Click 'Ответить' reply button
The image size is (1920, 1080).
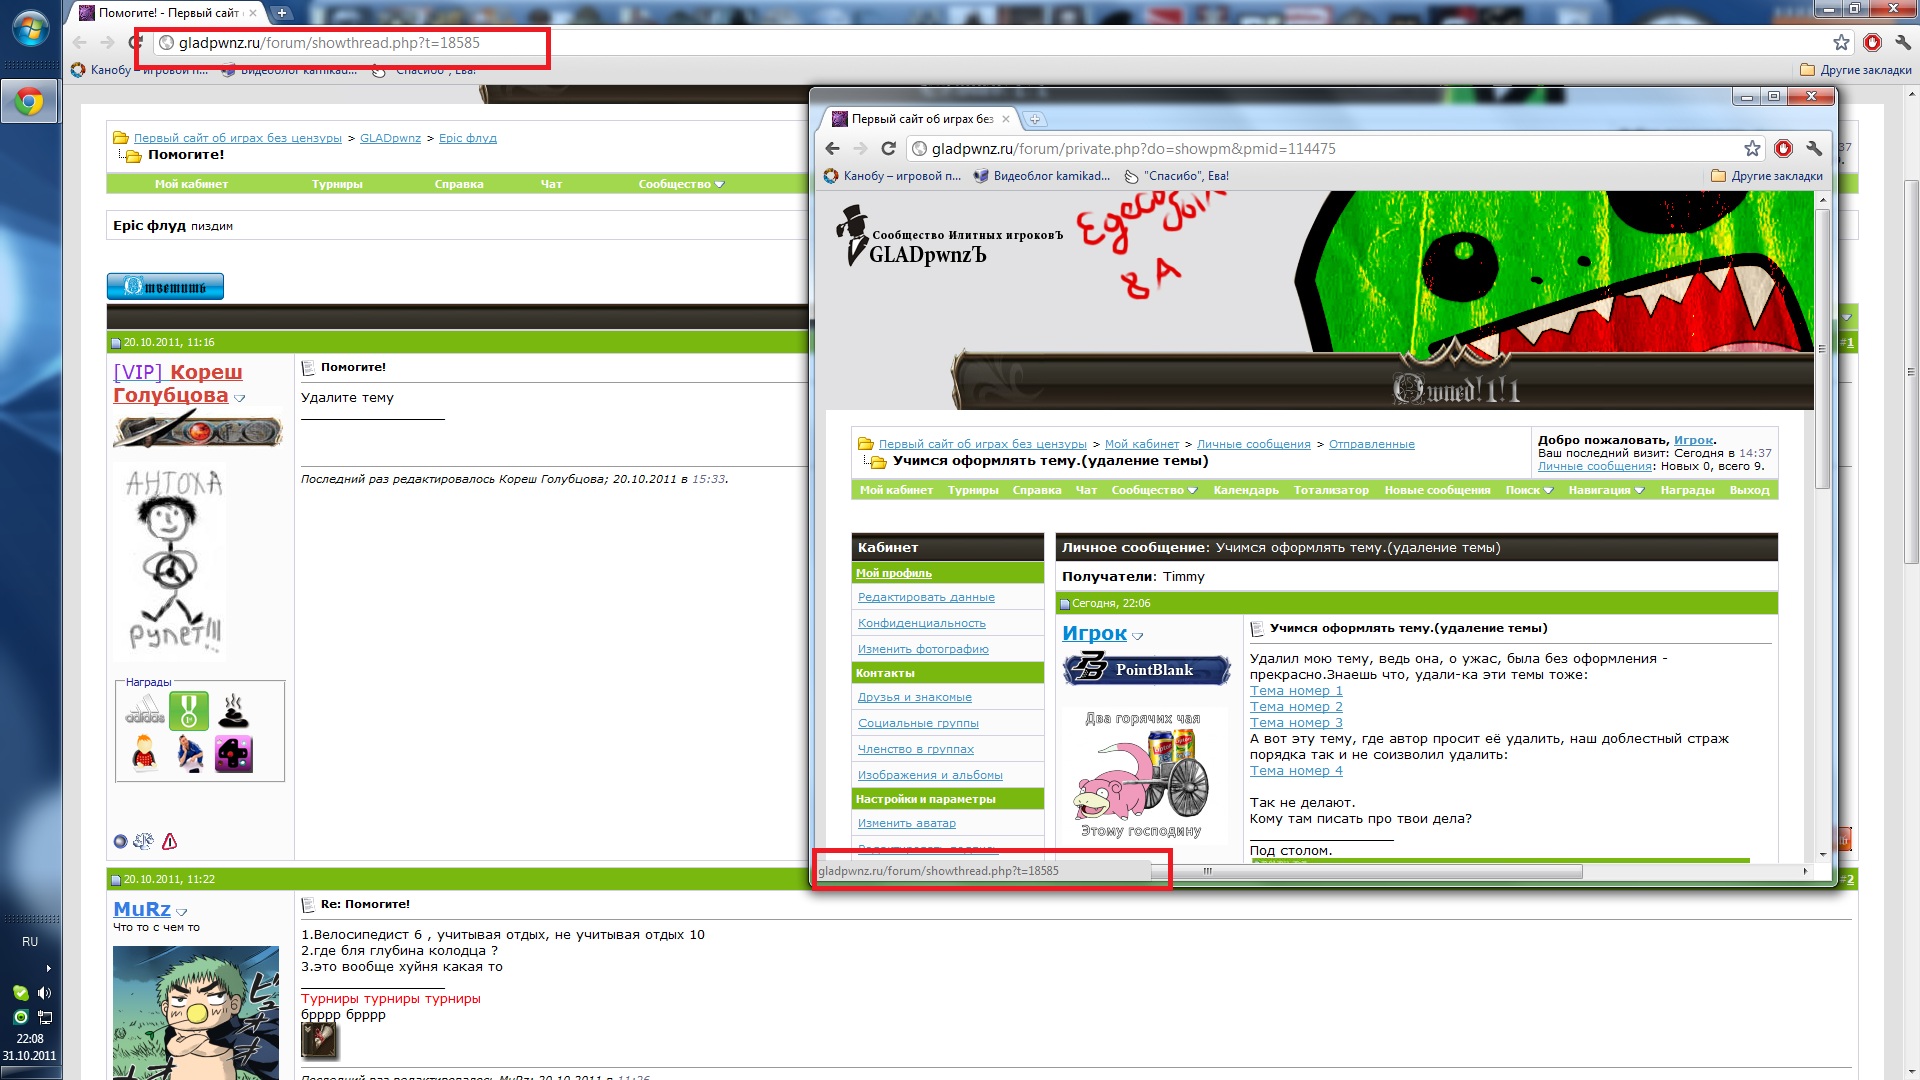(165, 287)
